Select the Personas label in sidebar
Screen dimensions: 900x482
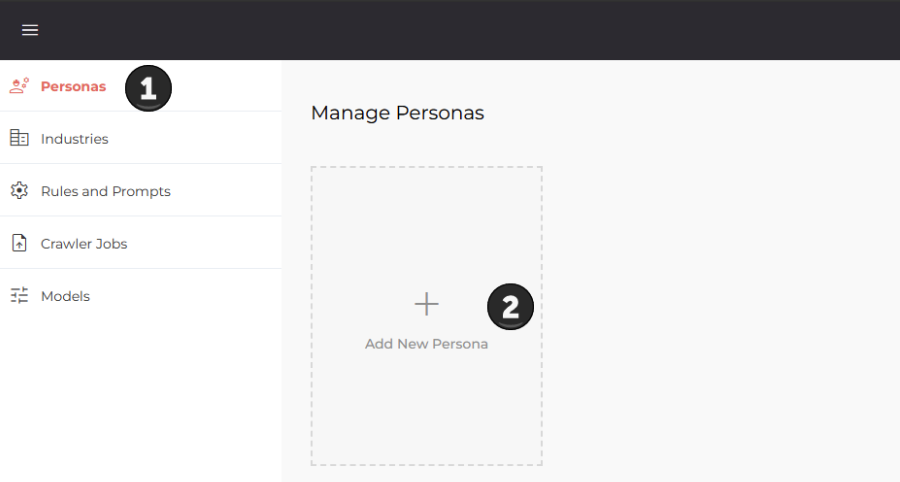(x=73, y=86)
